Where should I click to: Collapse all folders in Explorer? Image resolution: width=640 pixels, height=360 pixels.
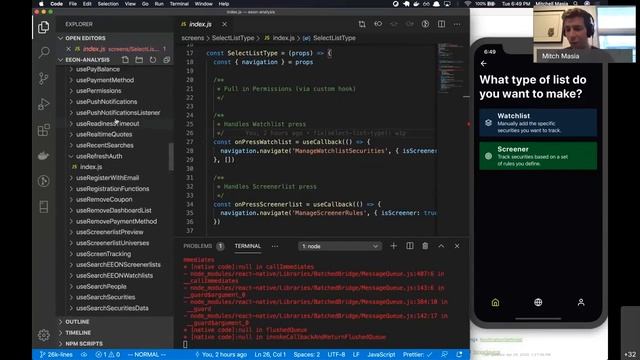(167, 60)
